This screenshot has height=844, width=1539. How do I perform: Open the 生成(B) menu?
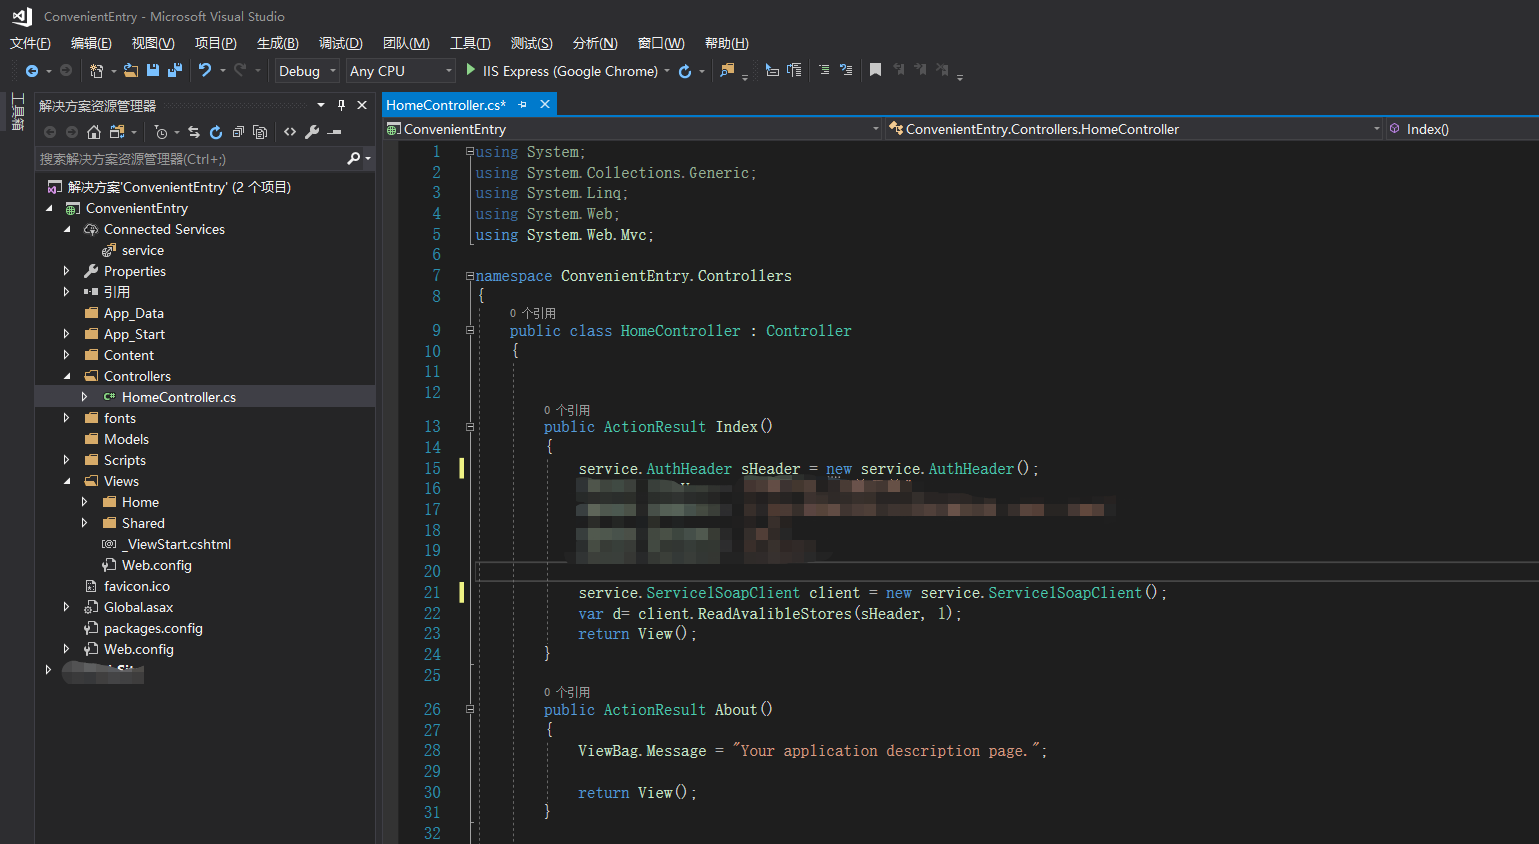point(277,43)
